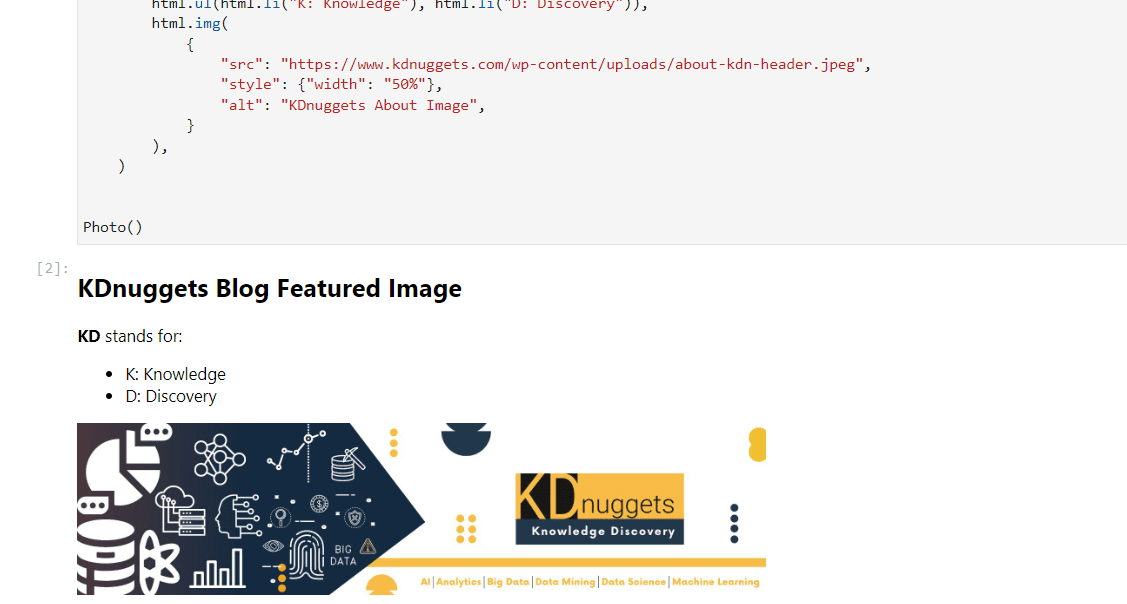Viewport: 1127px width, 604px height.
Task: Click the [2]: output prompt label
Action: (52, 268)
